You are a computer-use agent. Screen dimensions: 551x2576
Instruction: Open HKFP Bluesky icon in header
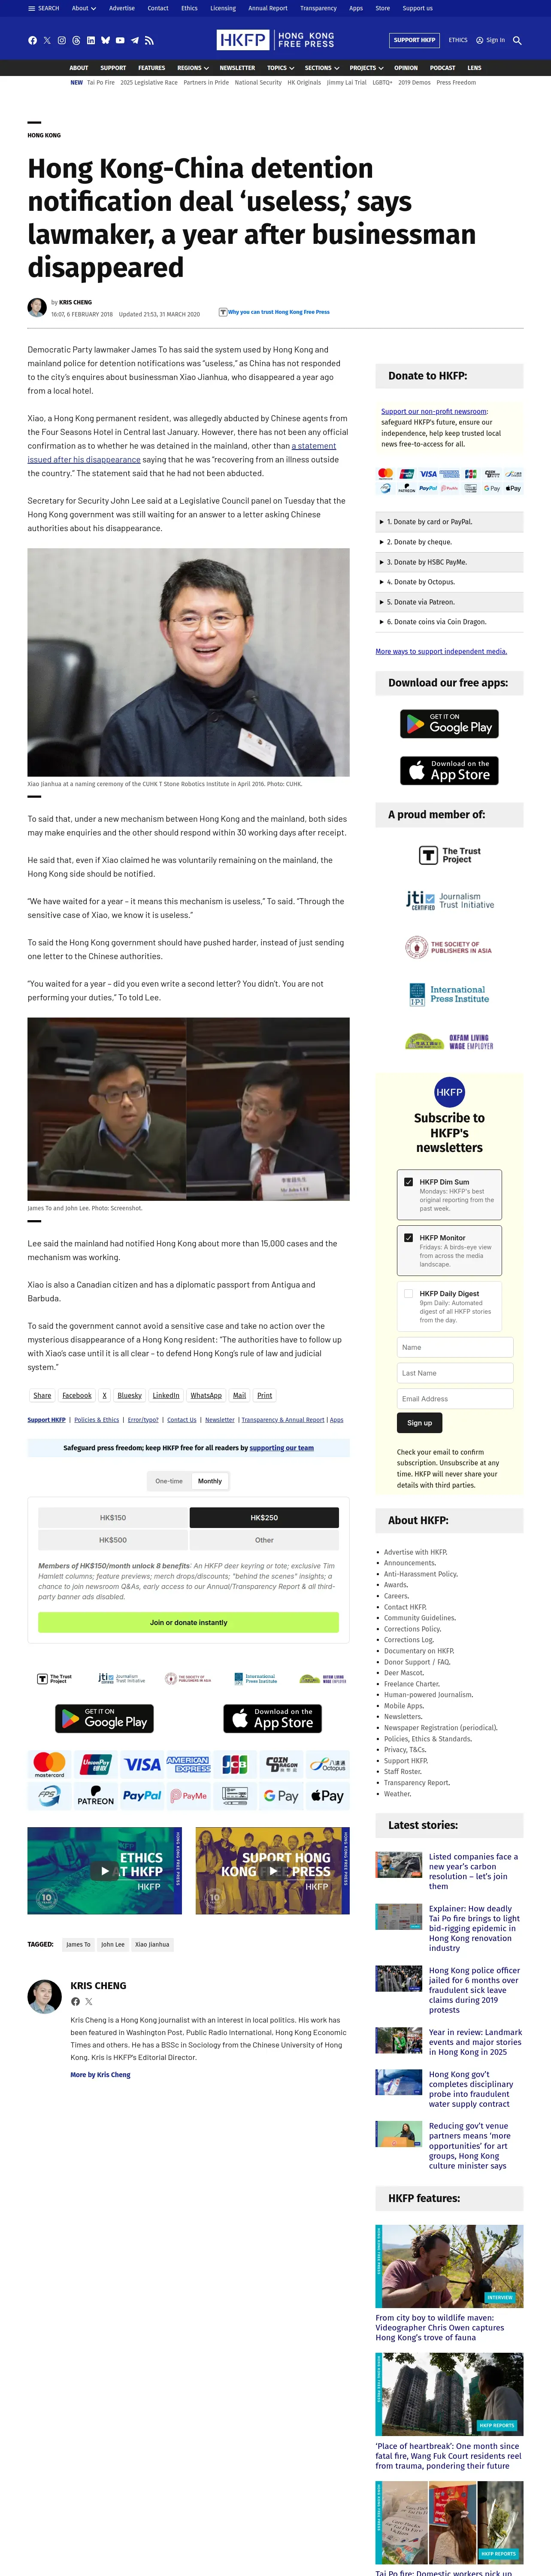(x=105, y=41)
